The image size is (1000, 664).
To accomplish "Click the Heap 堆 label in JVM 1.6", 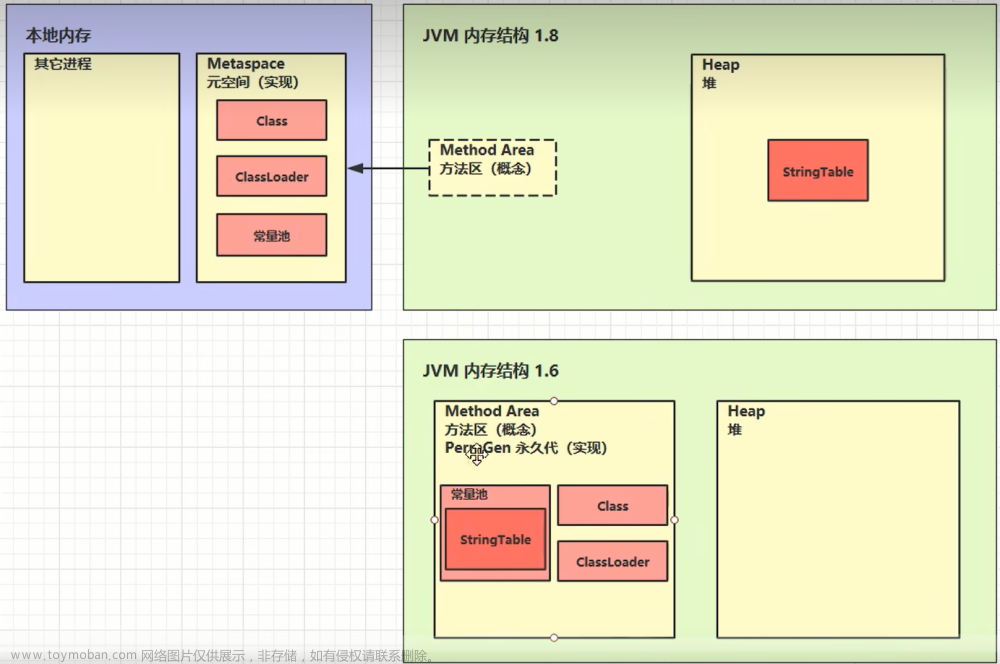I will 746,420.
